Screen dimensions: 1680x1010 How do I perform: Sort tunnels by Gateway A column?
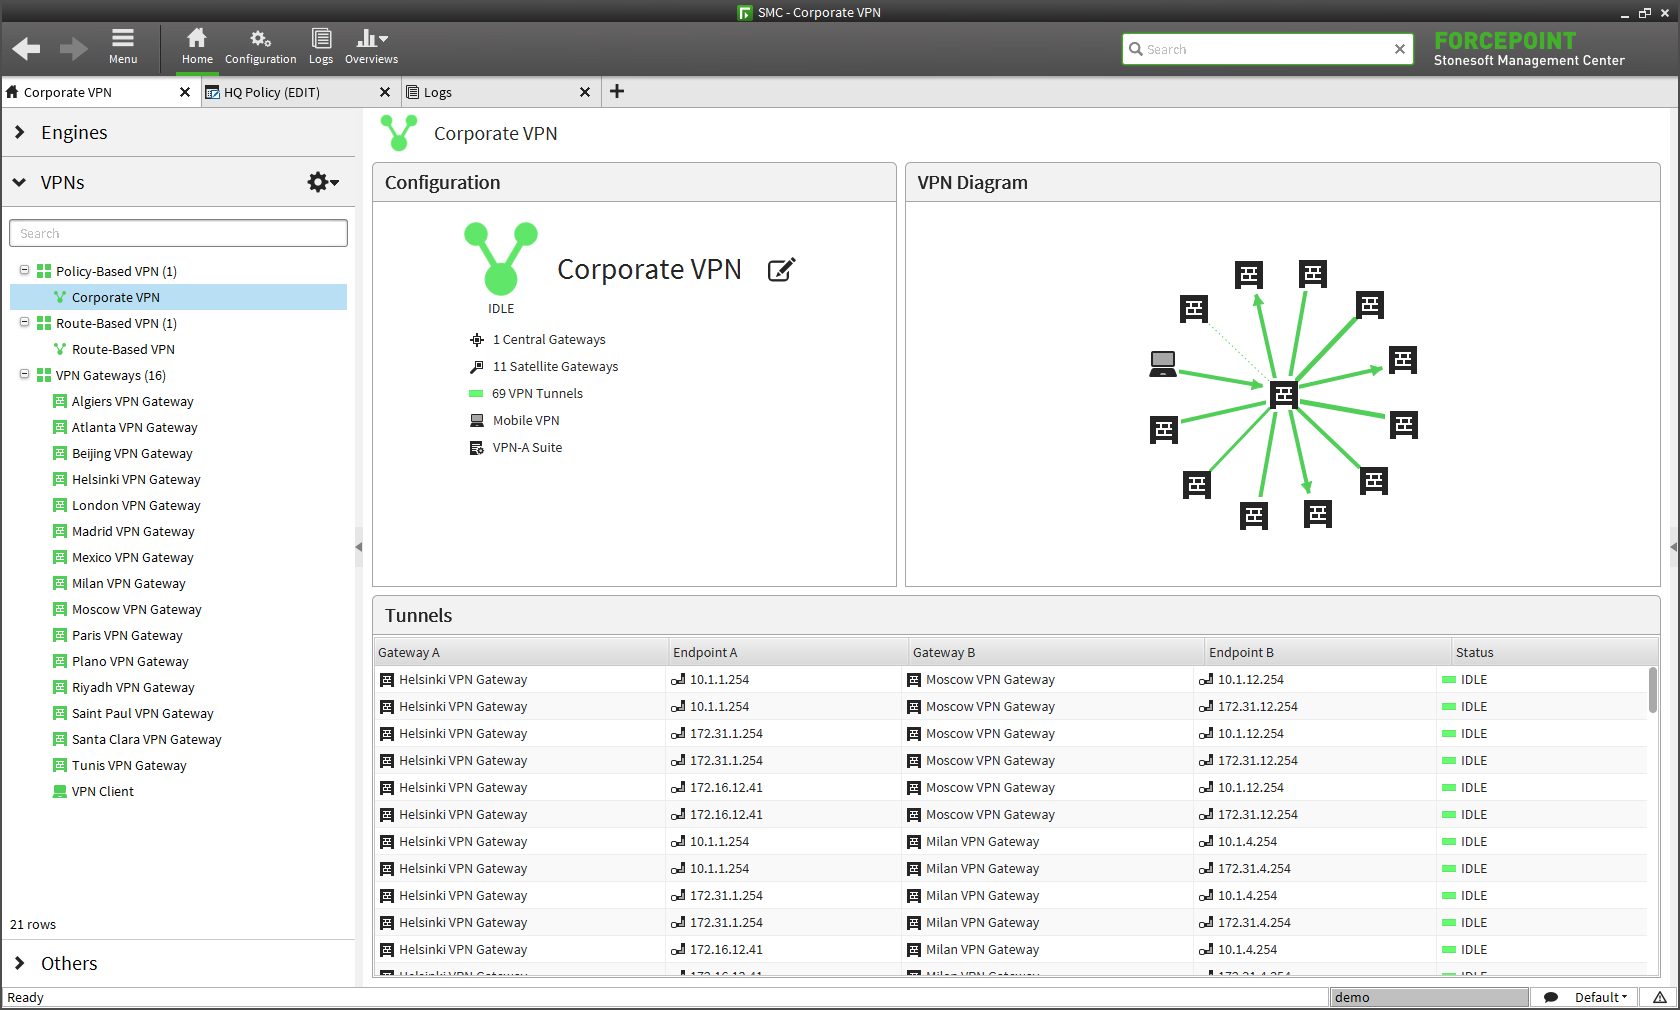pyautogui.click(x=520, y=652)
